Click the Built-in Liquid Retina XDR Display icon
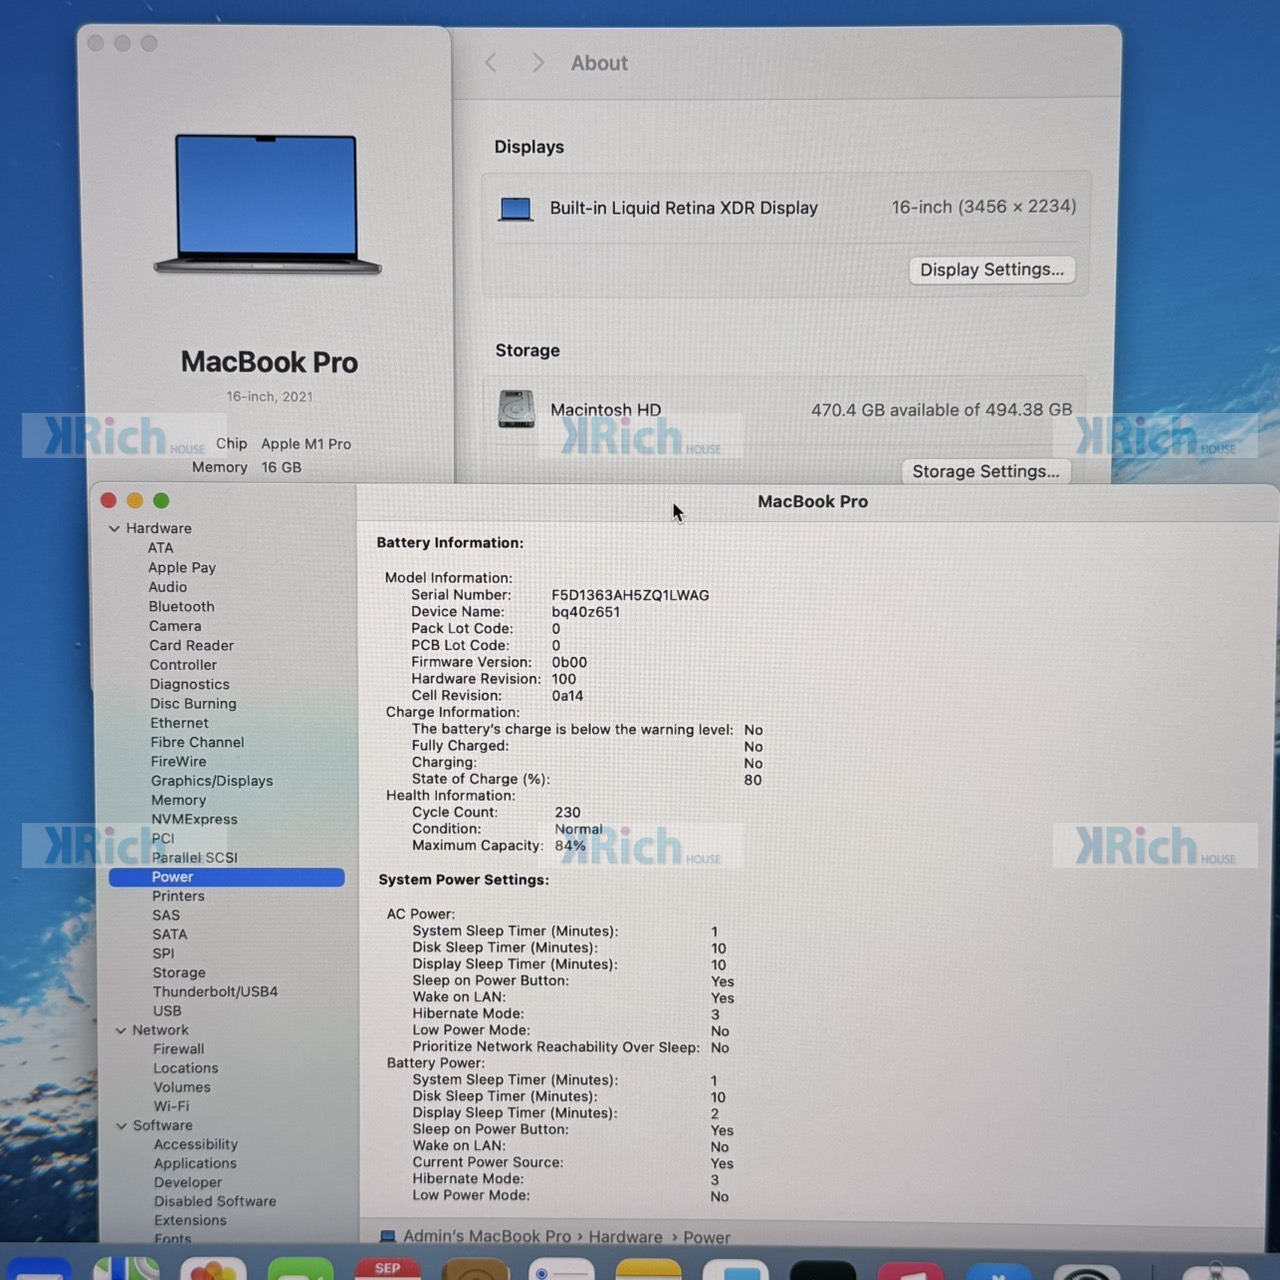The width and height of the screenshot is (1280, 1280). point(516,209)
